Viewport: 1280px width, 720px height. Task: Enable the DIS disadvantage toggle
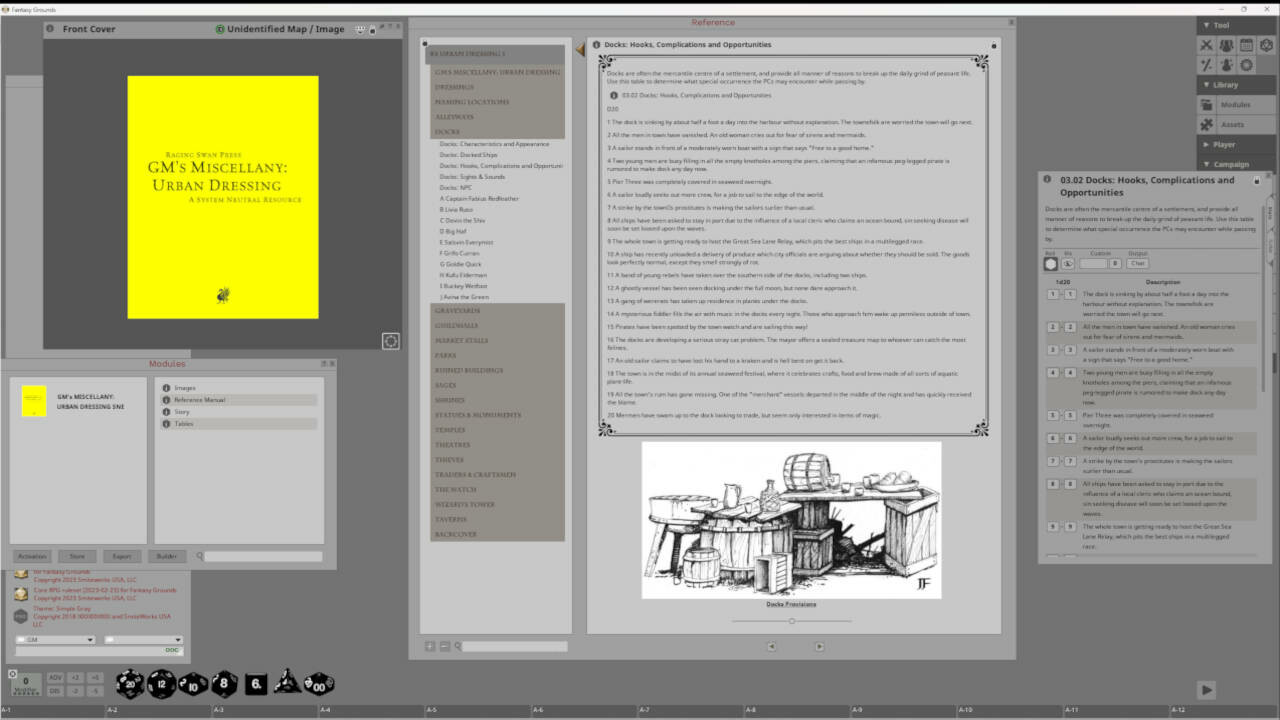(x=55, y=691)
